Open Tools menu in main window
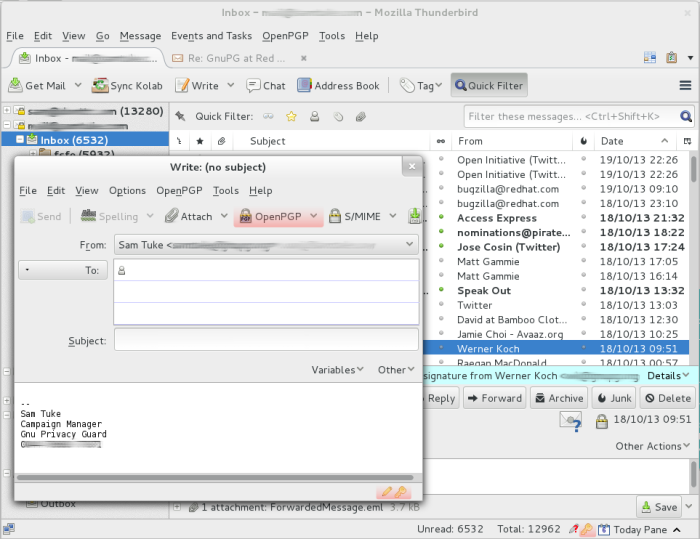 tap(332, 36)
